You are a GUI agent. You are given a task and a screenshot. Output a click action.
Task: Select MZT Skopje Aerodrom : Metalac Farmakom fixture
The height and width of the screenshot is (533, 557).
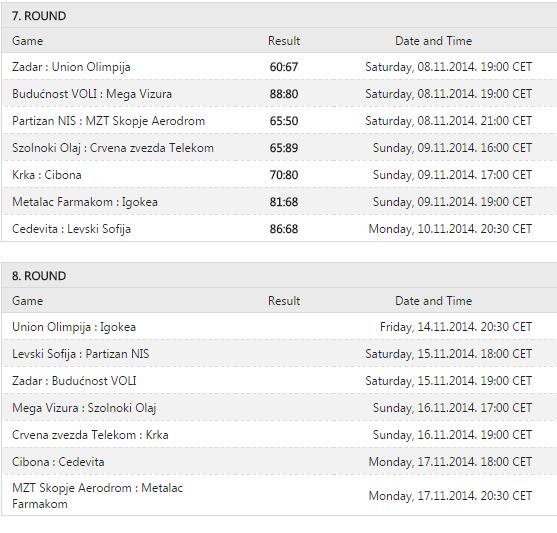point(97,496)
